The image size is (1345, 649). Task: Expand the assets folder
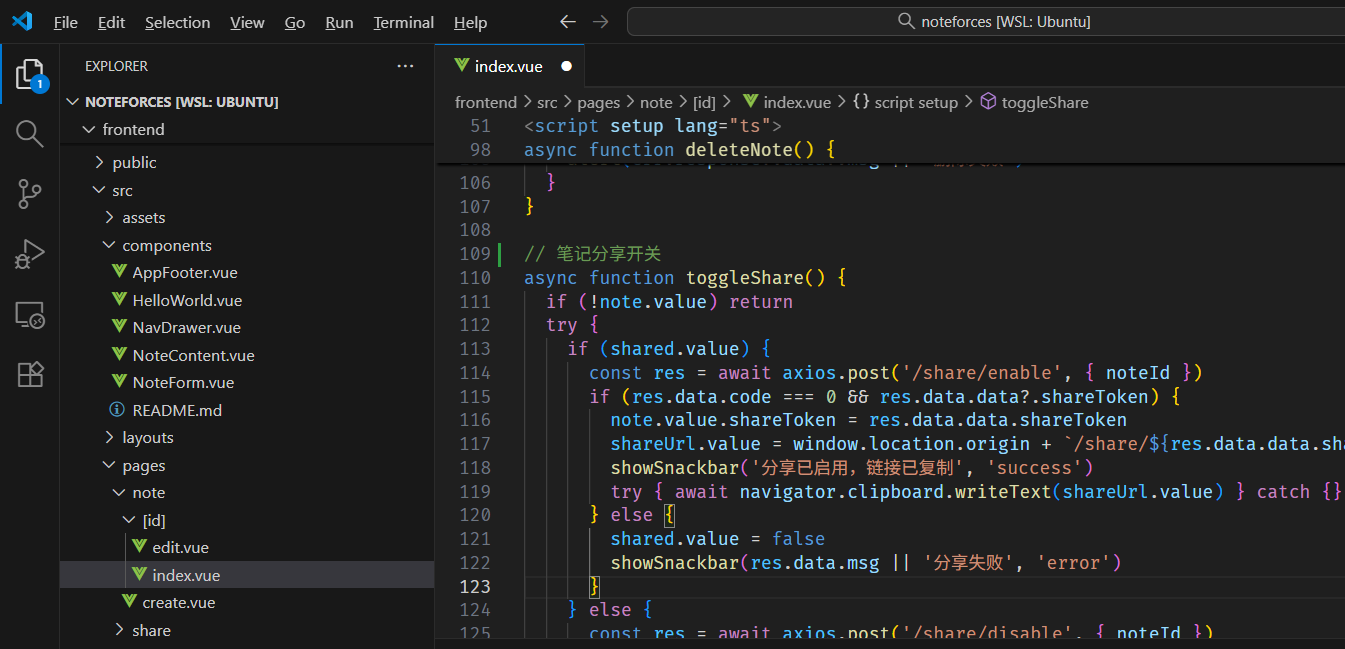pyautogui.click(x=143, y=218)
